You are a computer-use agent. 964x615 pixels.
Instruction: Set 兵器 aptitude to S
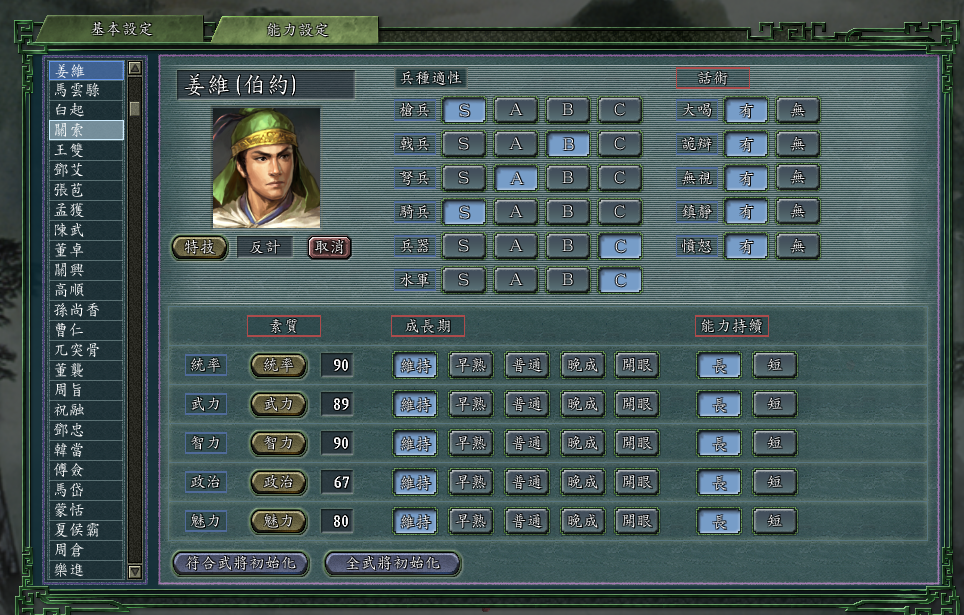pyautogui.click(x=464, y=246)
